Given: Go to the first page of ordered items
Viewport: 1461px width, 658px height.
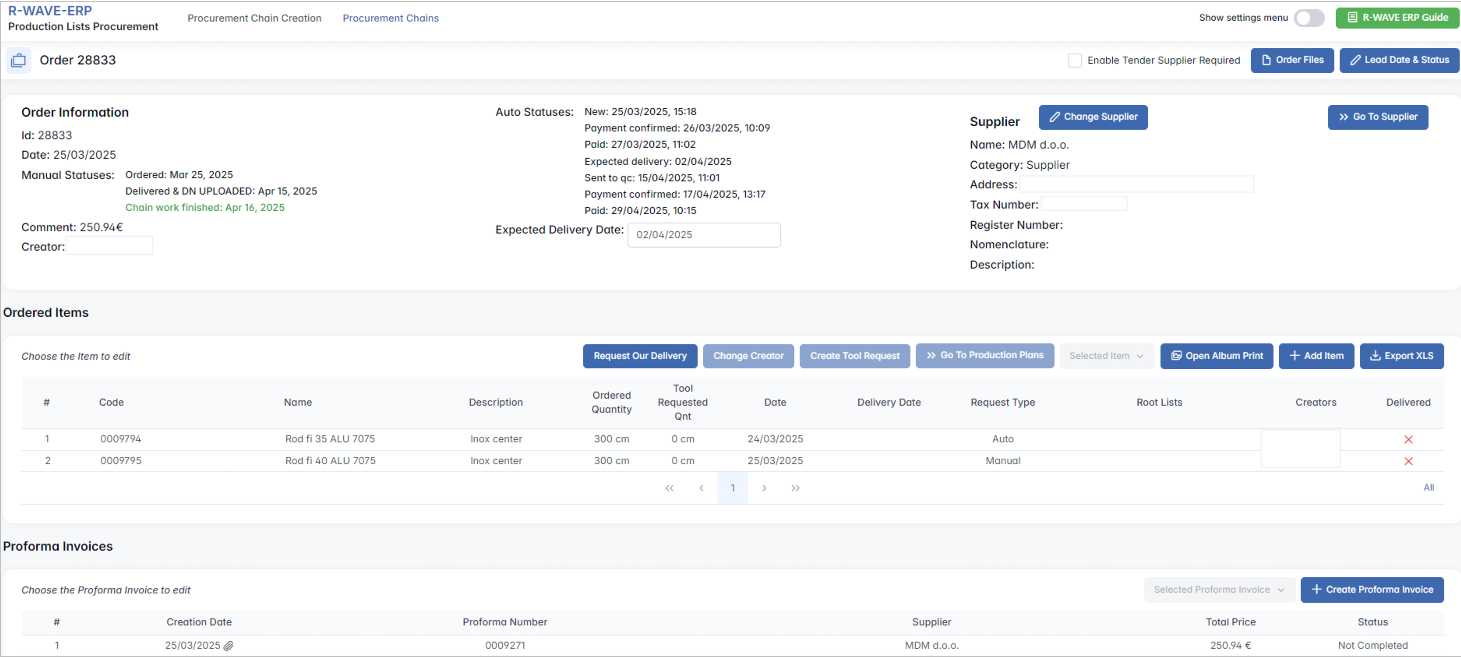Looking at the screenshot, I should click(x=669, y=488).
